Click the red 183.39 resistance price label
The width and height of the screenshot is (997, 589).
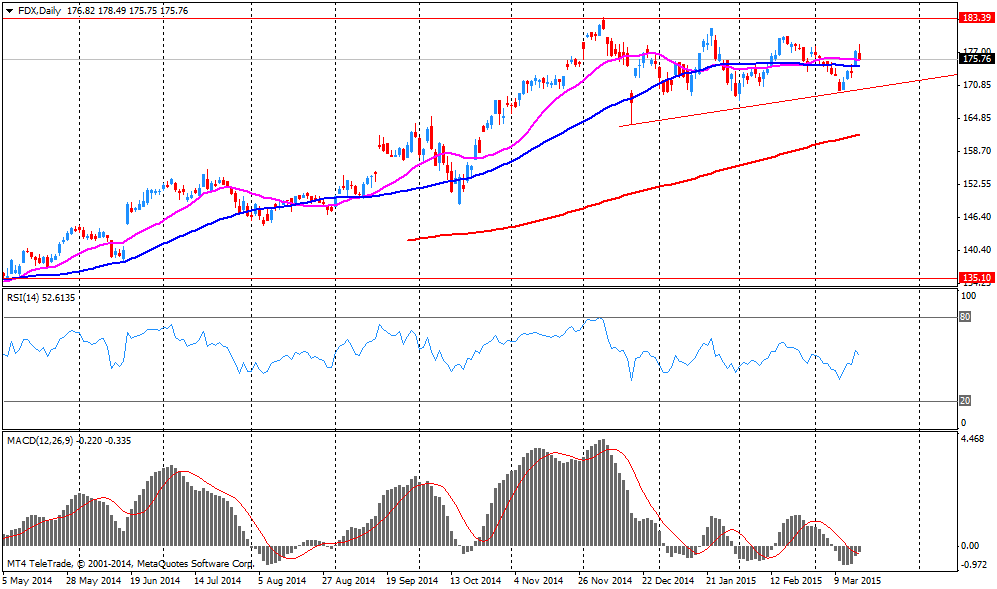click(x=977, y=18)
